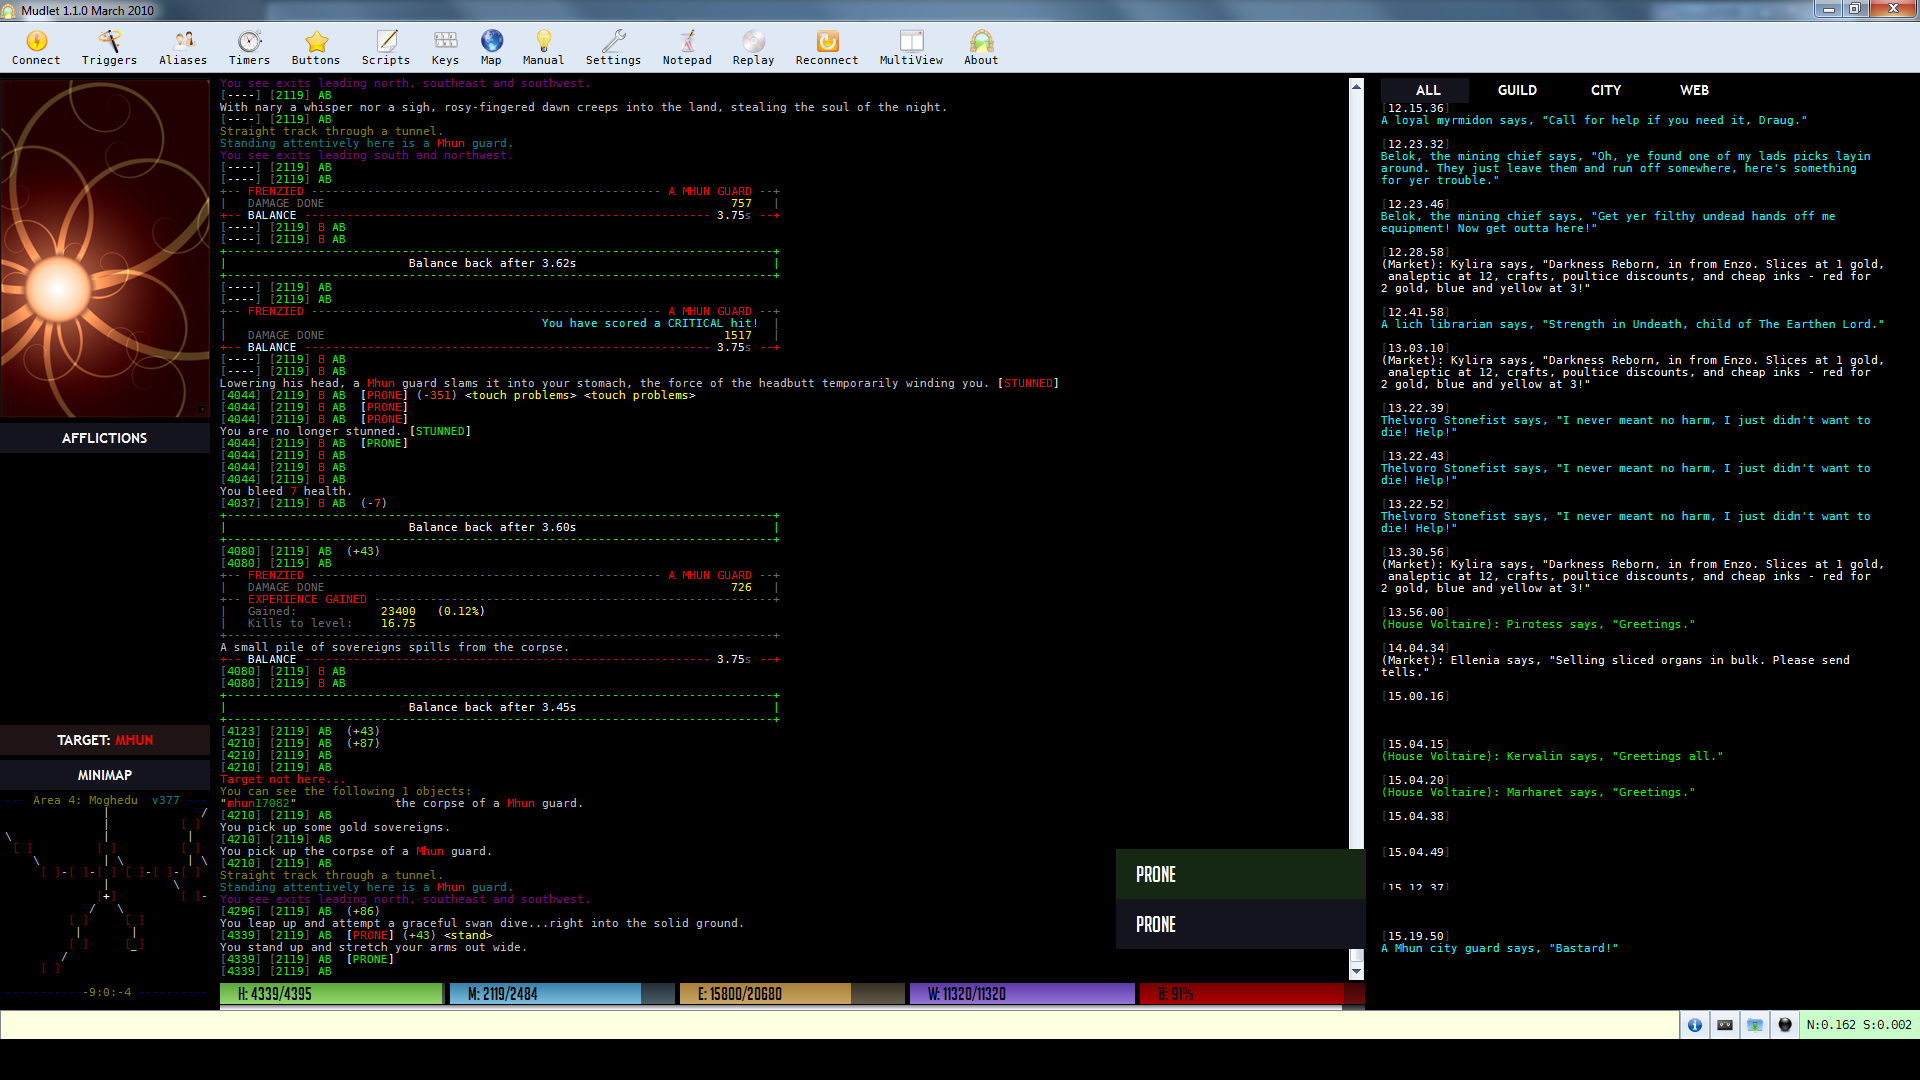Screen dimensions: 1920x1080
Task: Open the WEB tab panel
Action: pyautogui.click(x=1693, y=88)
